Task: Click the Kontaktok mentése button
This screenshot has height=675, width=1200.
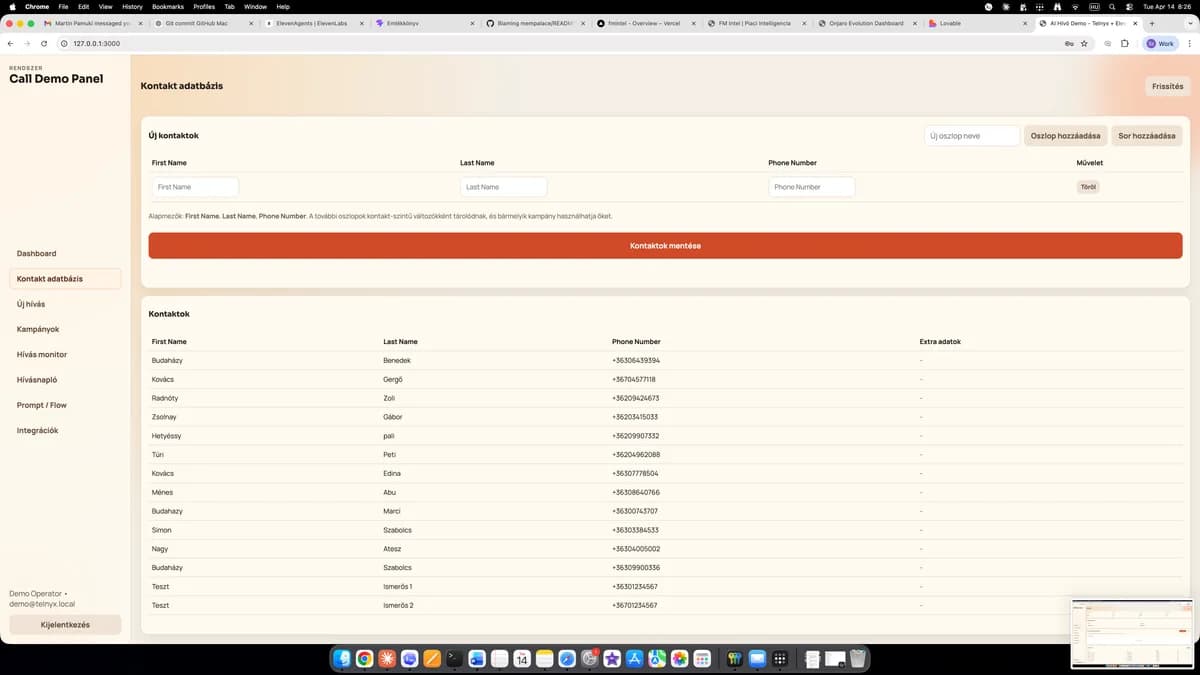Action: (665, 246)
